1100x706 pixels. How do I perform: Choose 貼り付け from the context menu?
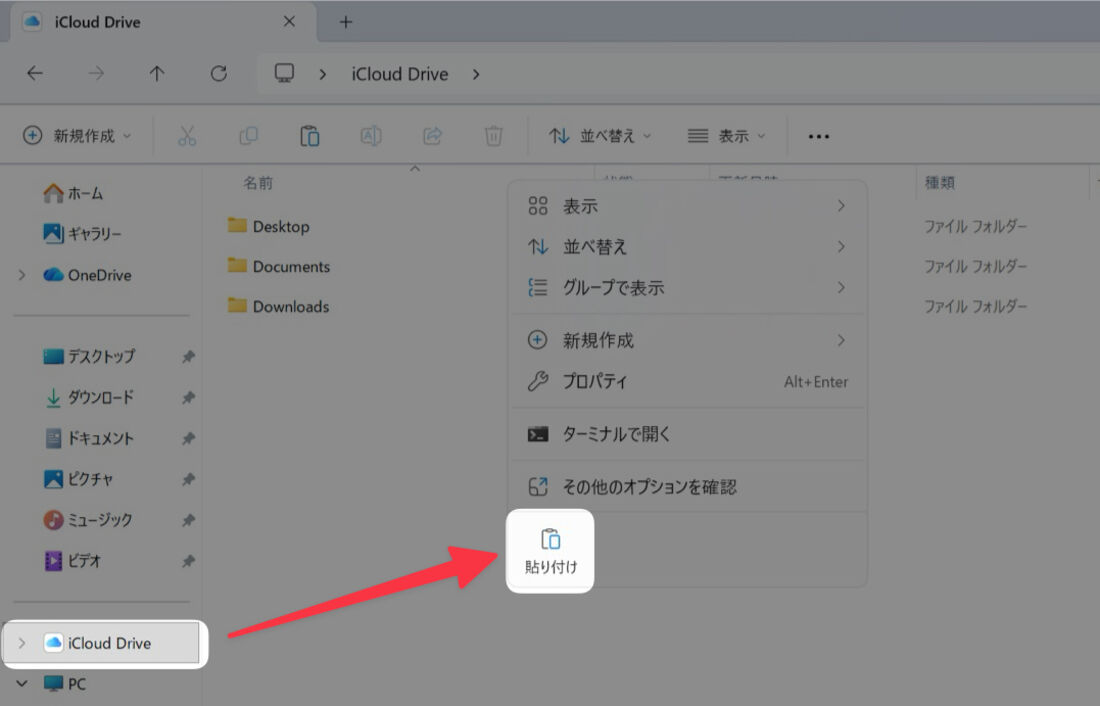[550, 550]
